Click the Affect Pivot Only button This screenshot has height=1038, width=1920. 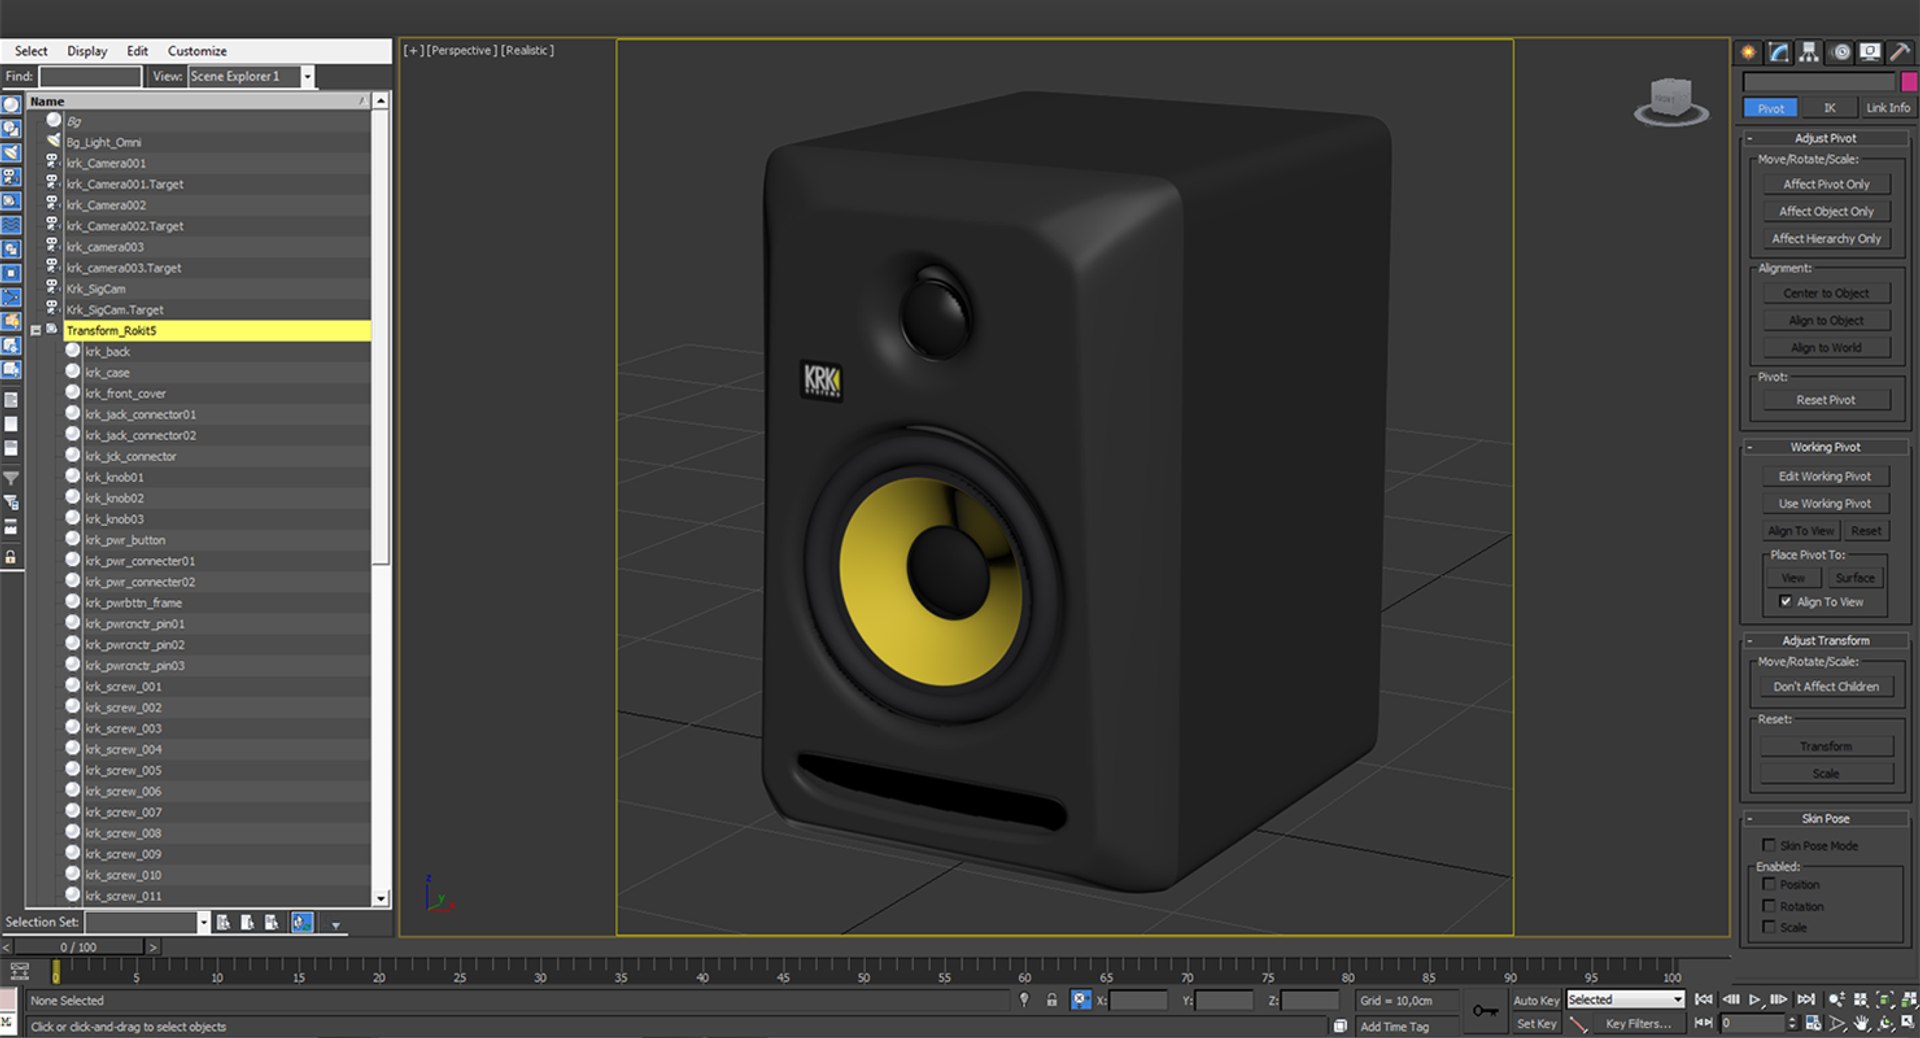click(x=1826, y=184)
